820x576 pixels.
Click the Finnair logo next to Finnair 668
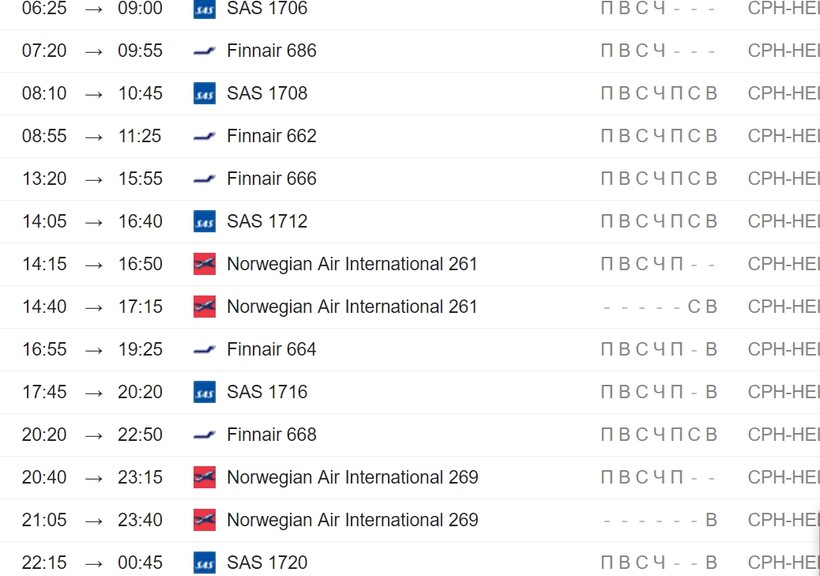pos(204,435)
